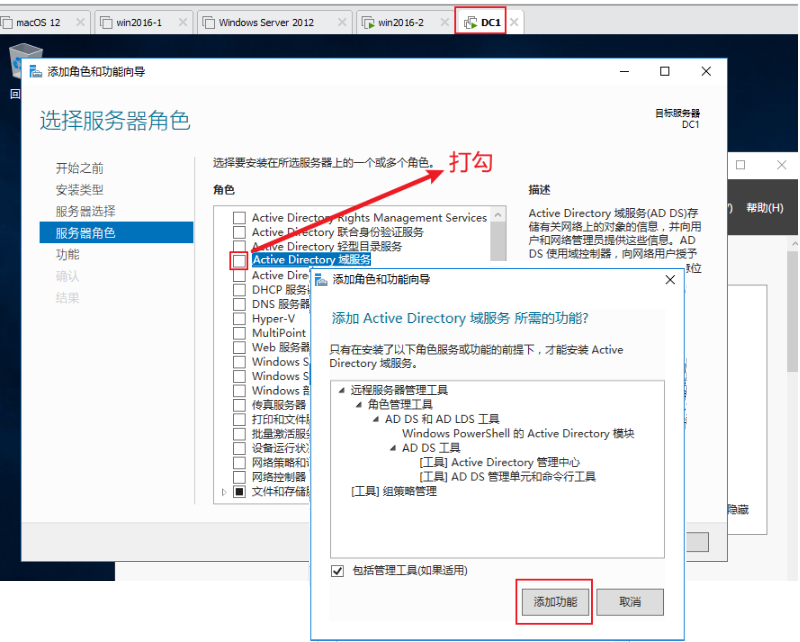Check the DNS 服务器 role
This screenshot has height=642, width=800.
coord(239,304)
